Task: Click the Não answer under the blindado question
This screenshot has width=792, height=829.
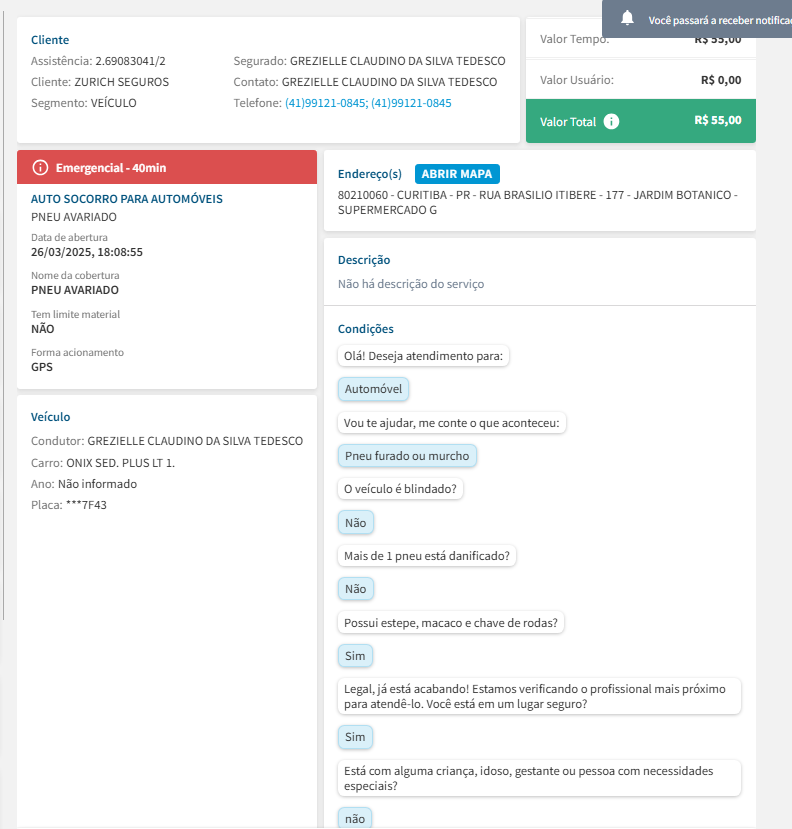Action: pyautogui.click(x=355, y=522)
